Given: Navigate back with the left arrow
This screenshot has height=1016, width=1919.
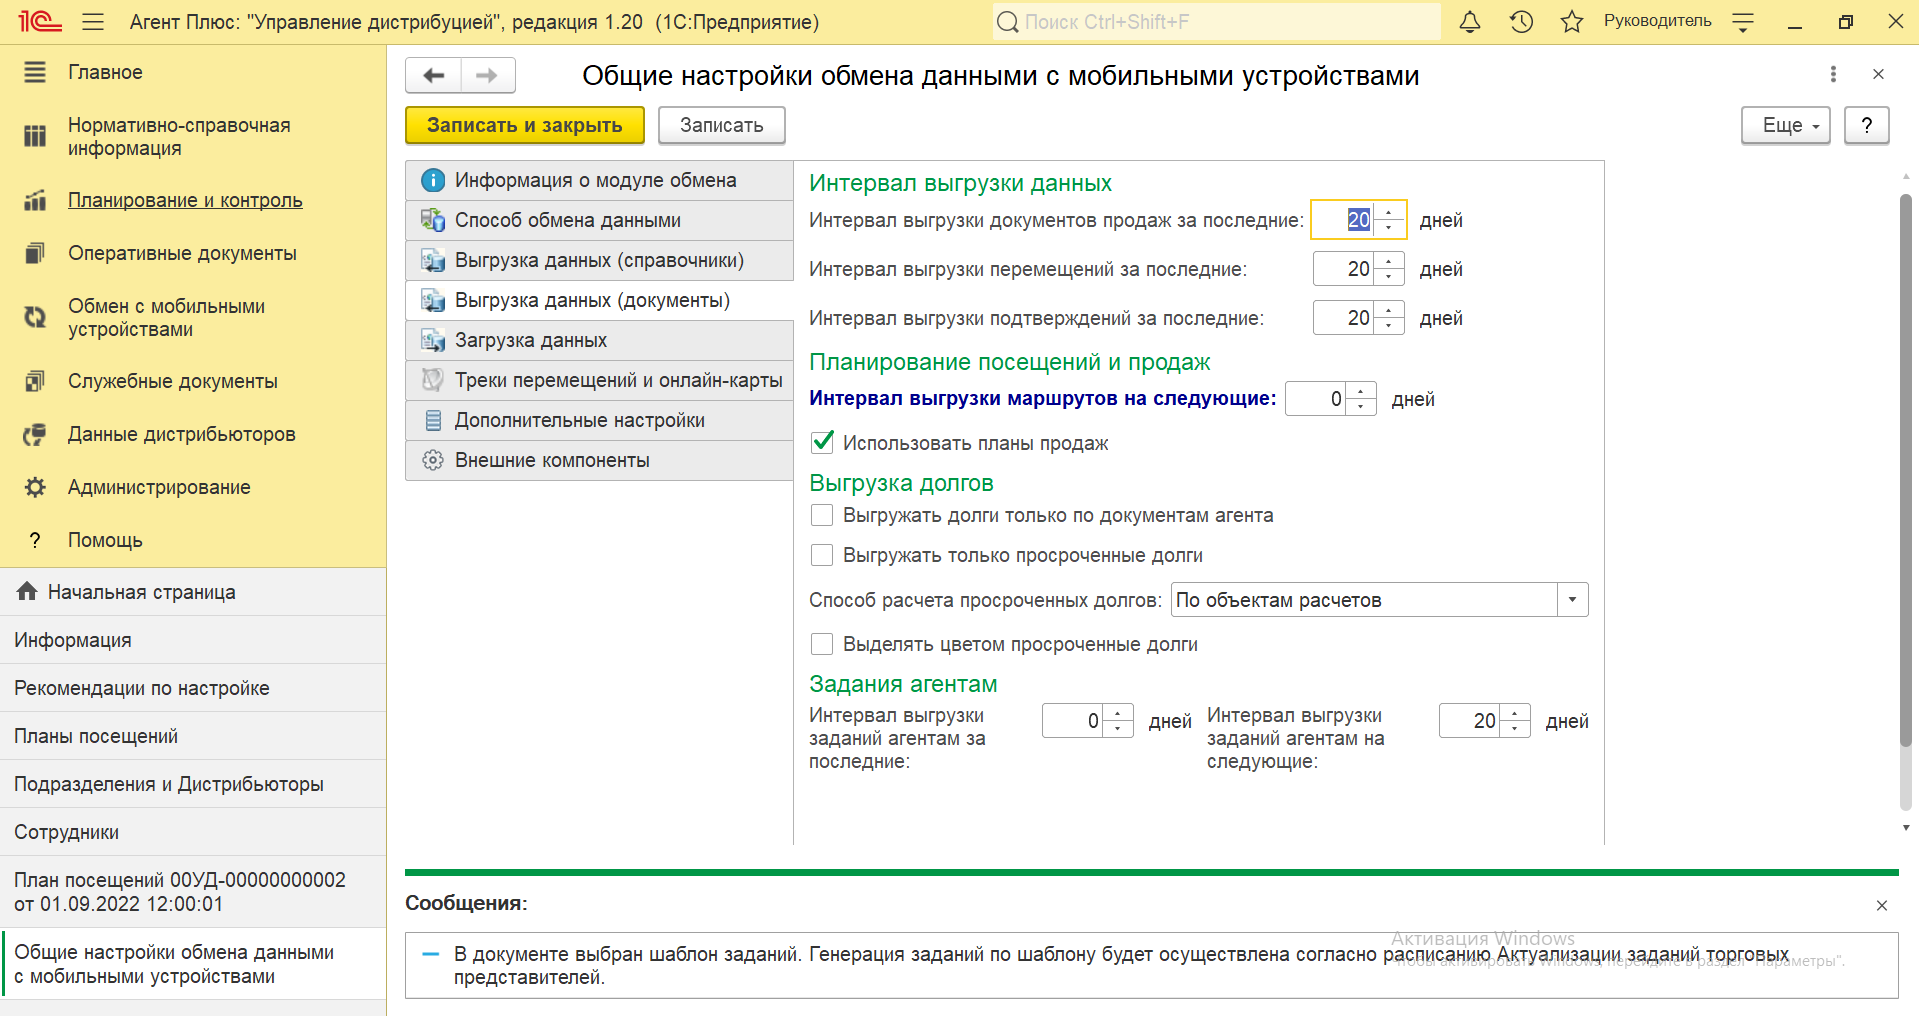Looking at the screenshot, I should [x=434, y=75].
